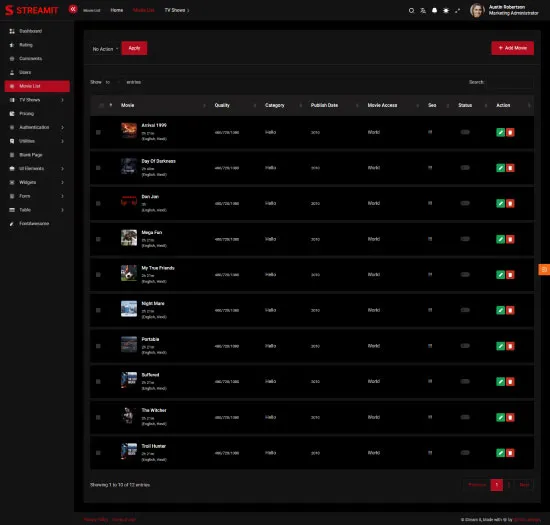The height and width of the screenshot is (525, 550).
Task: Click the Apply button
Action: (x=134, y=48)
